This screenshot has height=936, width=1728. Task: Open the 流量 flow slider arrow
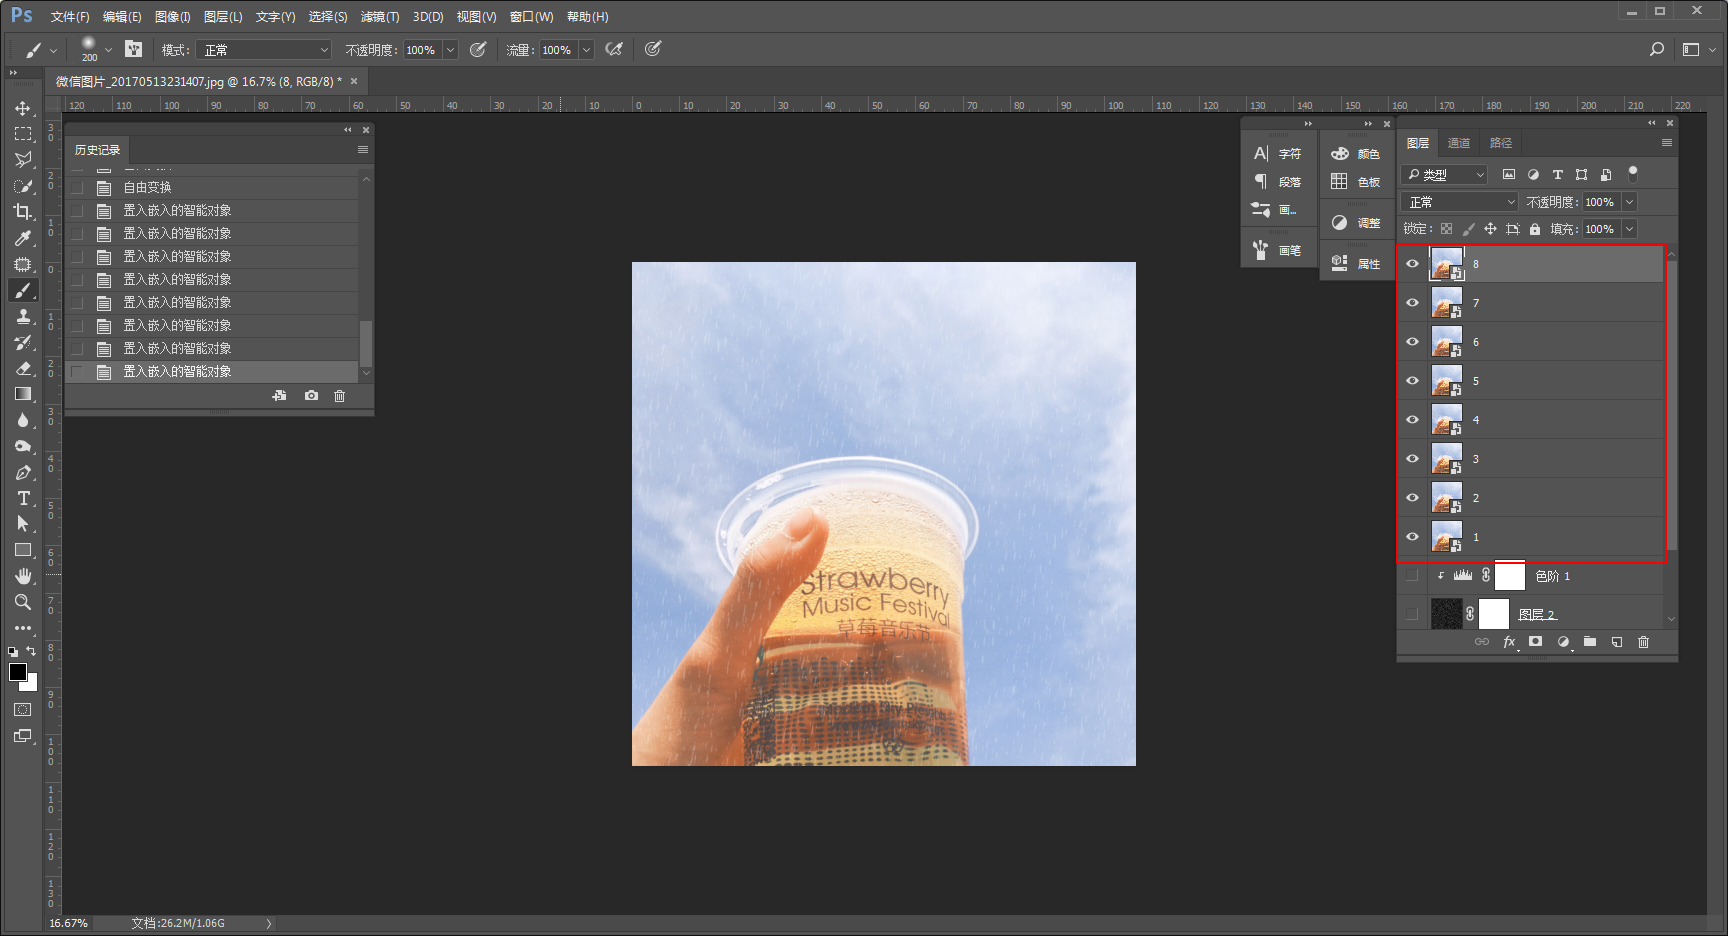tap(586, 50)
